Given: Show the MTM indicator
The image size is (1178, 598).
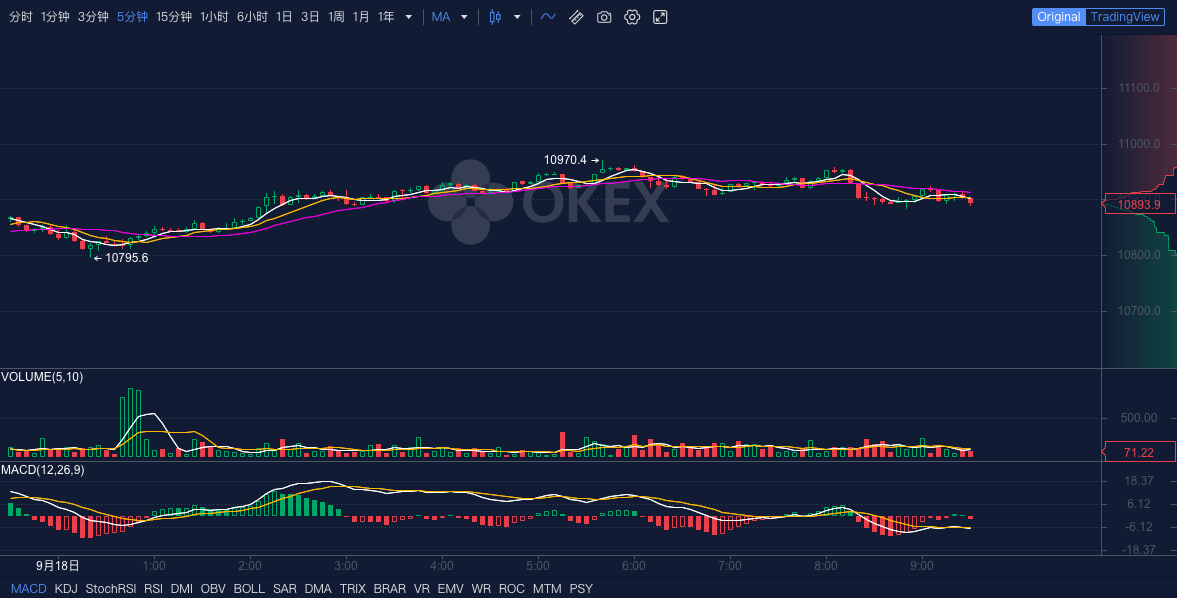Looking at the screenshot, I should [x=547, y=589].
